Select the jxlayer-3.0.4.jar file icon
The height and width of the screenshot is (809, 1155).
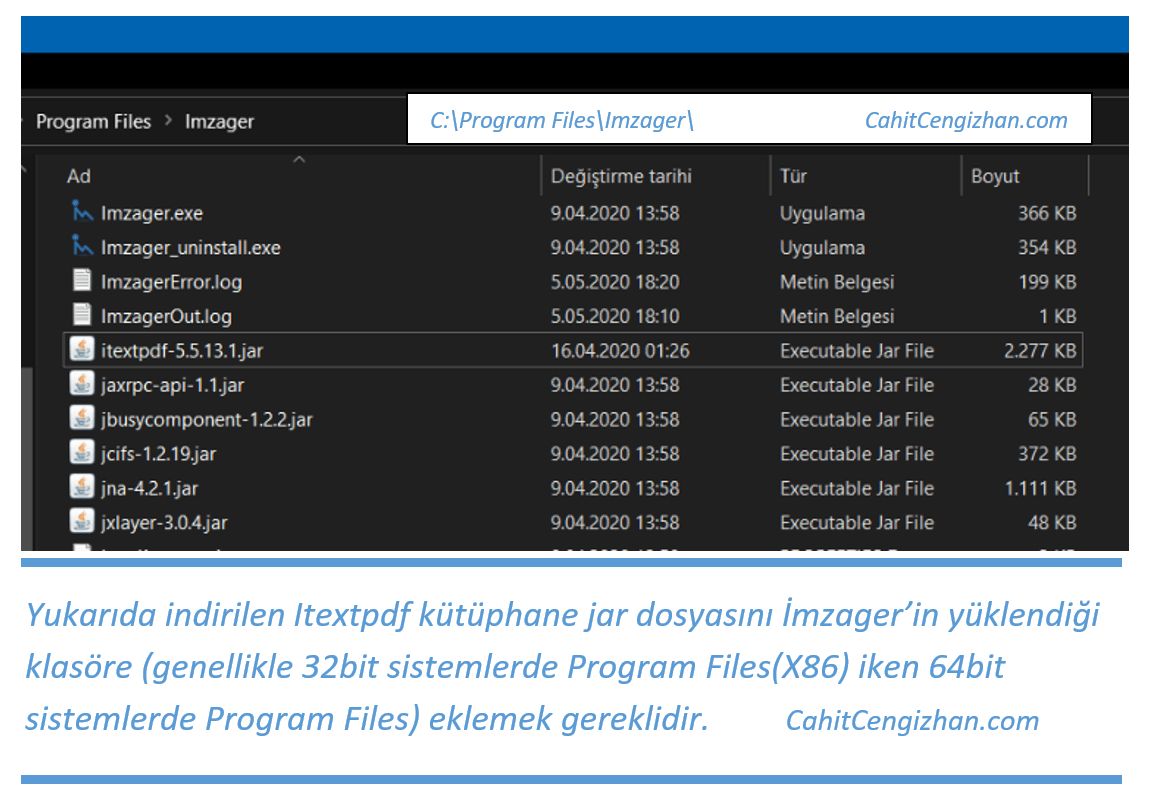click(x=83, y=522)
